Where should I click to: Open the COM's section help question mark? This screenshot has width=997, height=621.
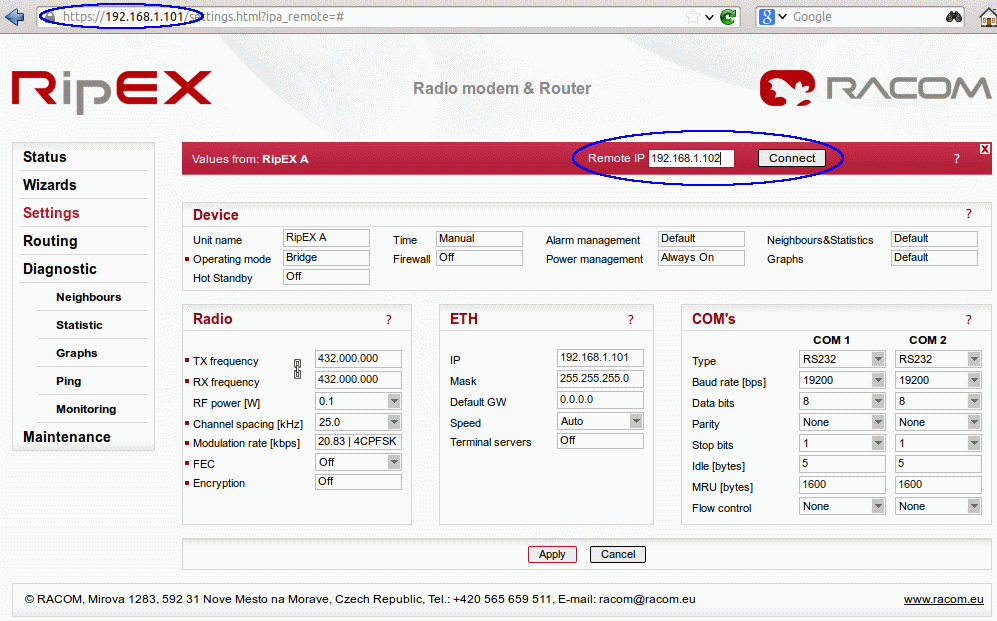tap(968, 320)
